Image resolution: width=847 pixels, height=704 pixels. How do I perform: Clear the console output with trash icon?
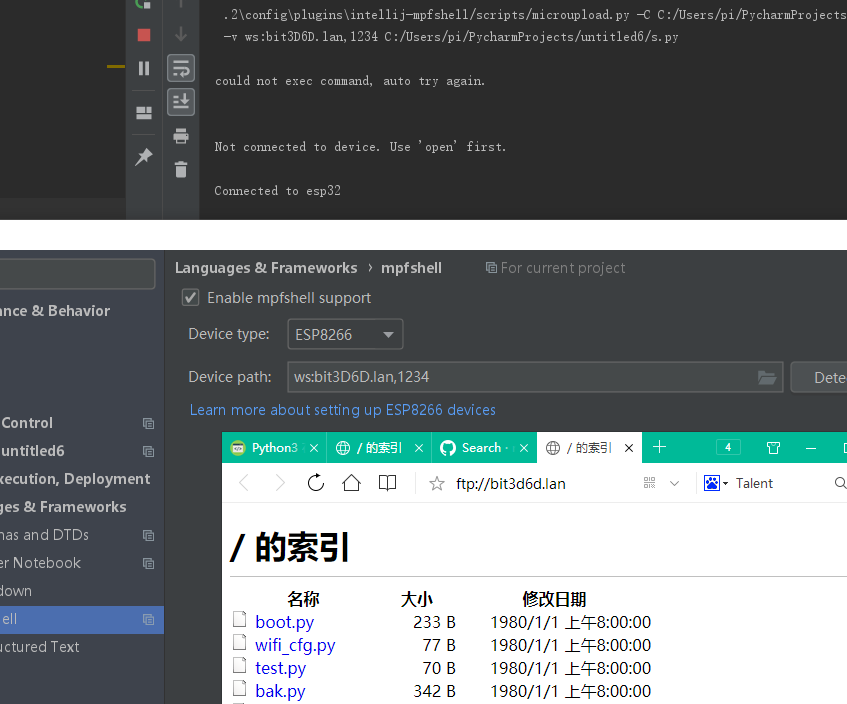[x=181, y=170]
